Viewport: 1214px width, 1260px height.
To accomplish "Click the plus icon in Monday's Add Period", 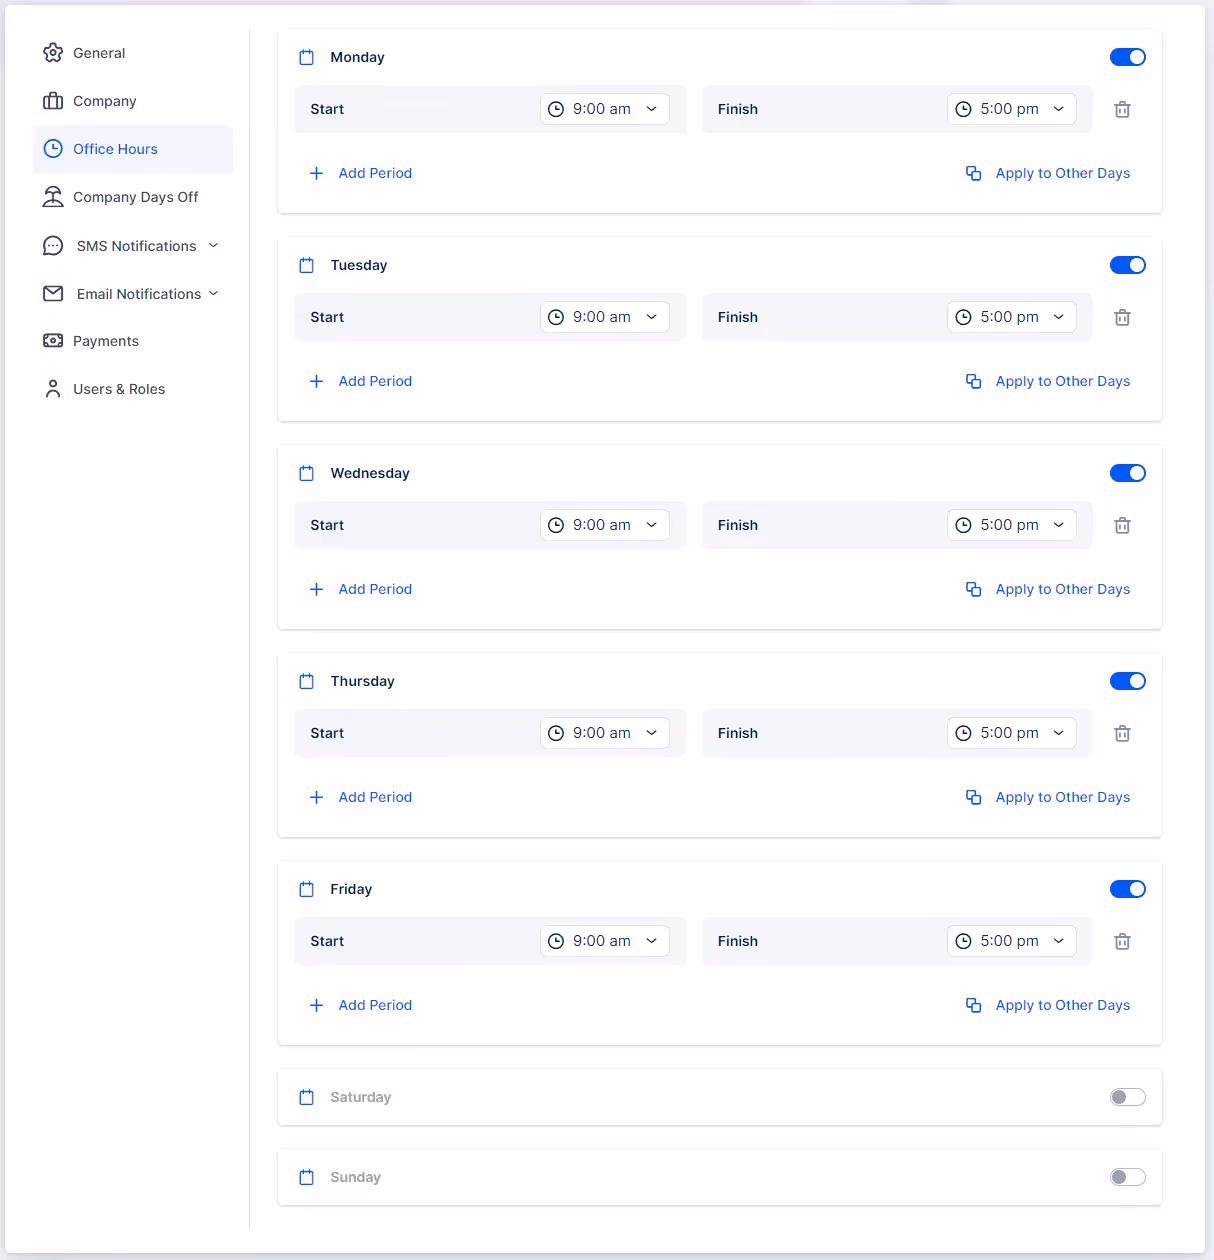I will click(x=316, y=173).
